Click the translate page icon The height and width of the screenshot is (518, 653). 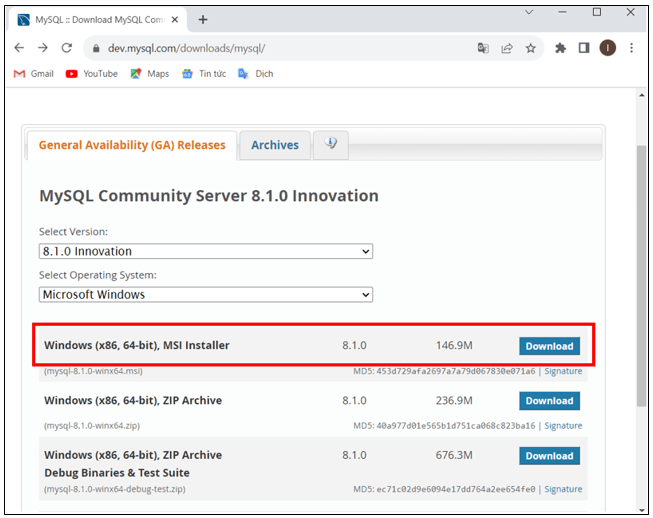(483, 47)
